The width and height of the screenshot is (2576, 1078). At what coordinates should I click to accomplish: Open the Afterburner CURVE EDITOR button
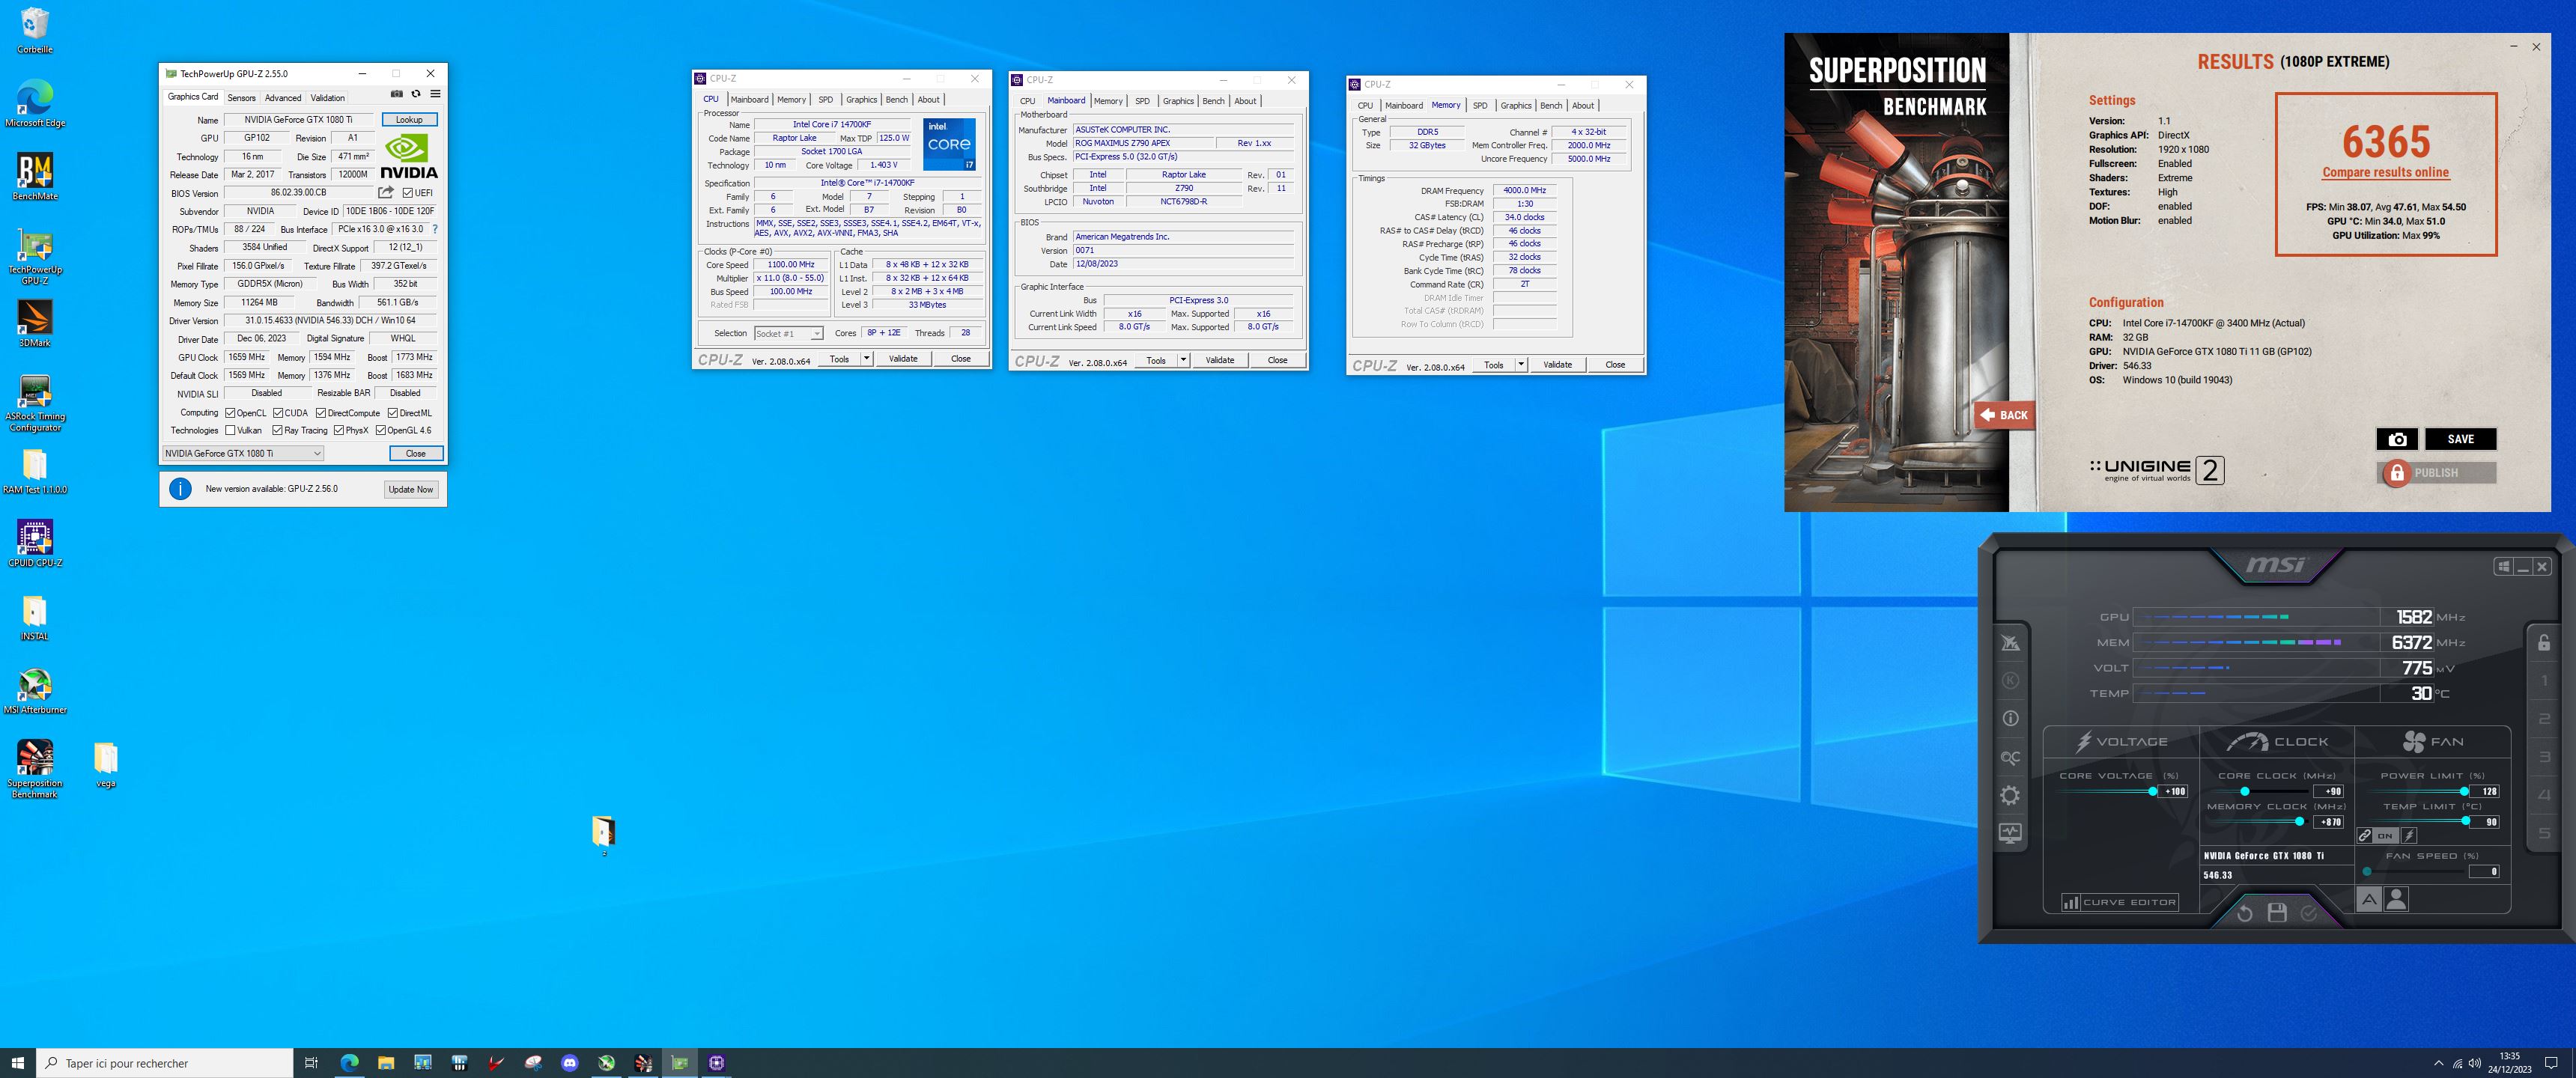coord(2119,902)
